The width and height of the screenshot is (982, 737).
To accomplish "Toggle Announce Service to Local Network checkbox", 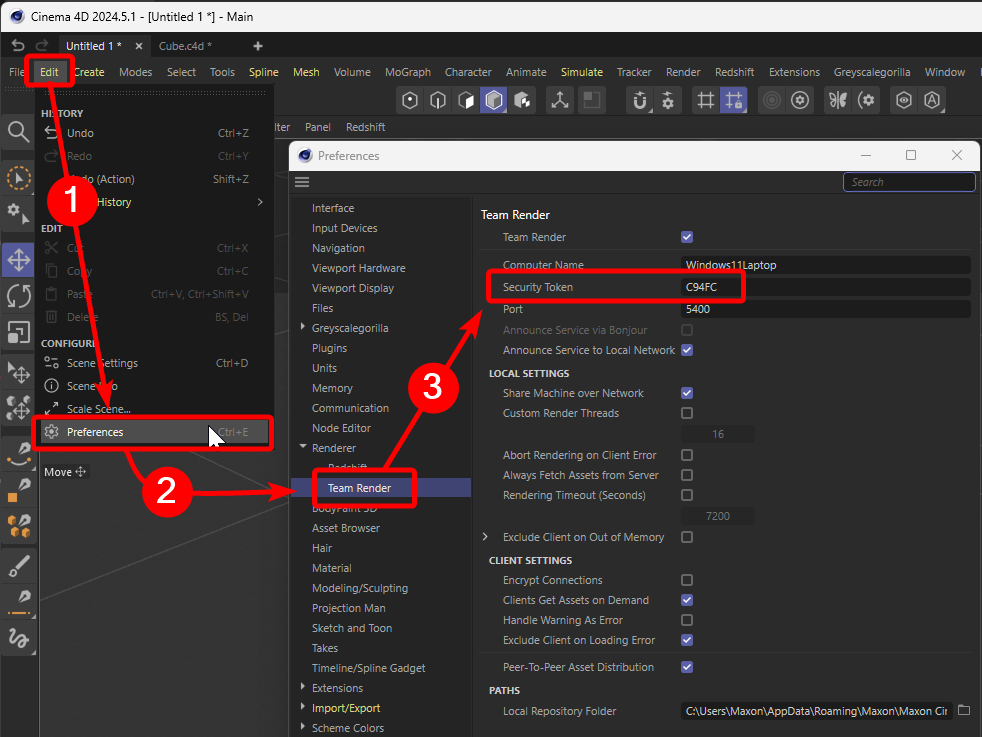I will pyautogui.click(x=687, y=350).
